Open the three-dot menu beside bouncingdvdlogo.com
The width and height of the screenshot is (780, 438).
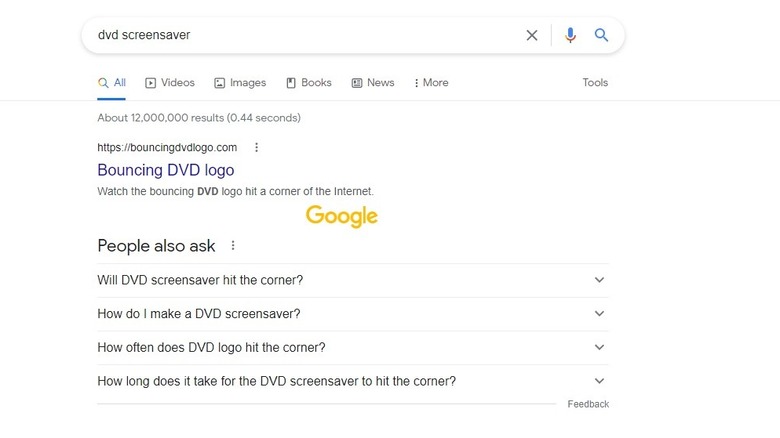pos(256,147)
